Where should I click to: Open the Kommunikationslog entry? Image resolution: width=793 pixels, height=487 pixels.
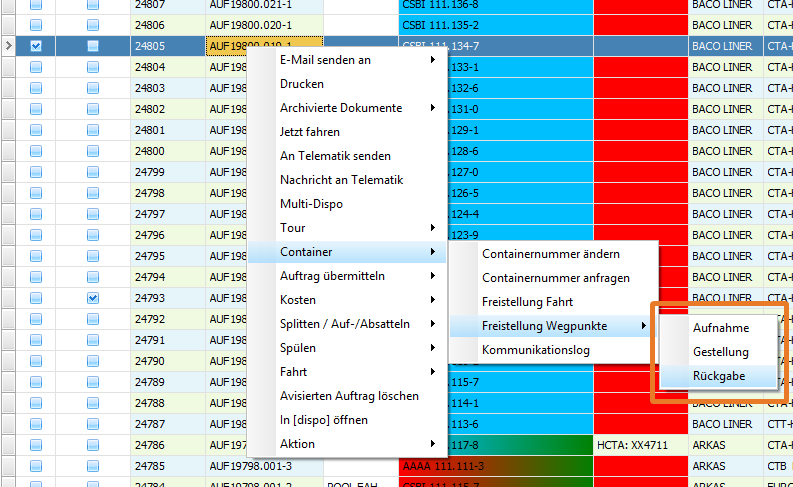[536, 350]
